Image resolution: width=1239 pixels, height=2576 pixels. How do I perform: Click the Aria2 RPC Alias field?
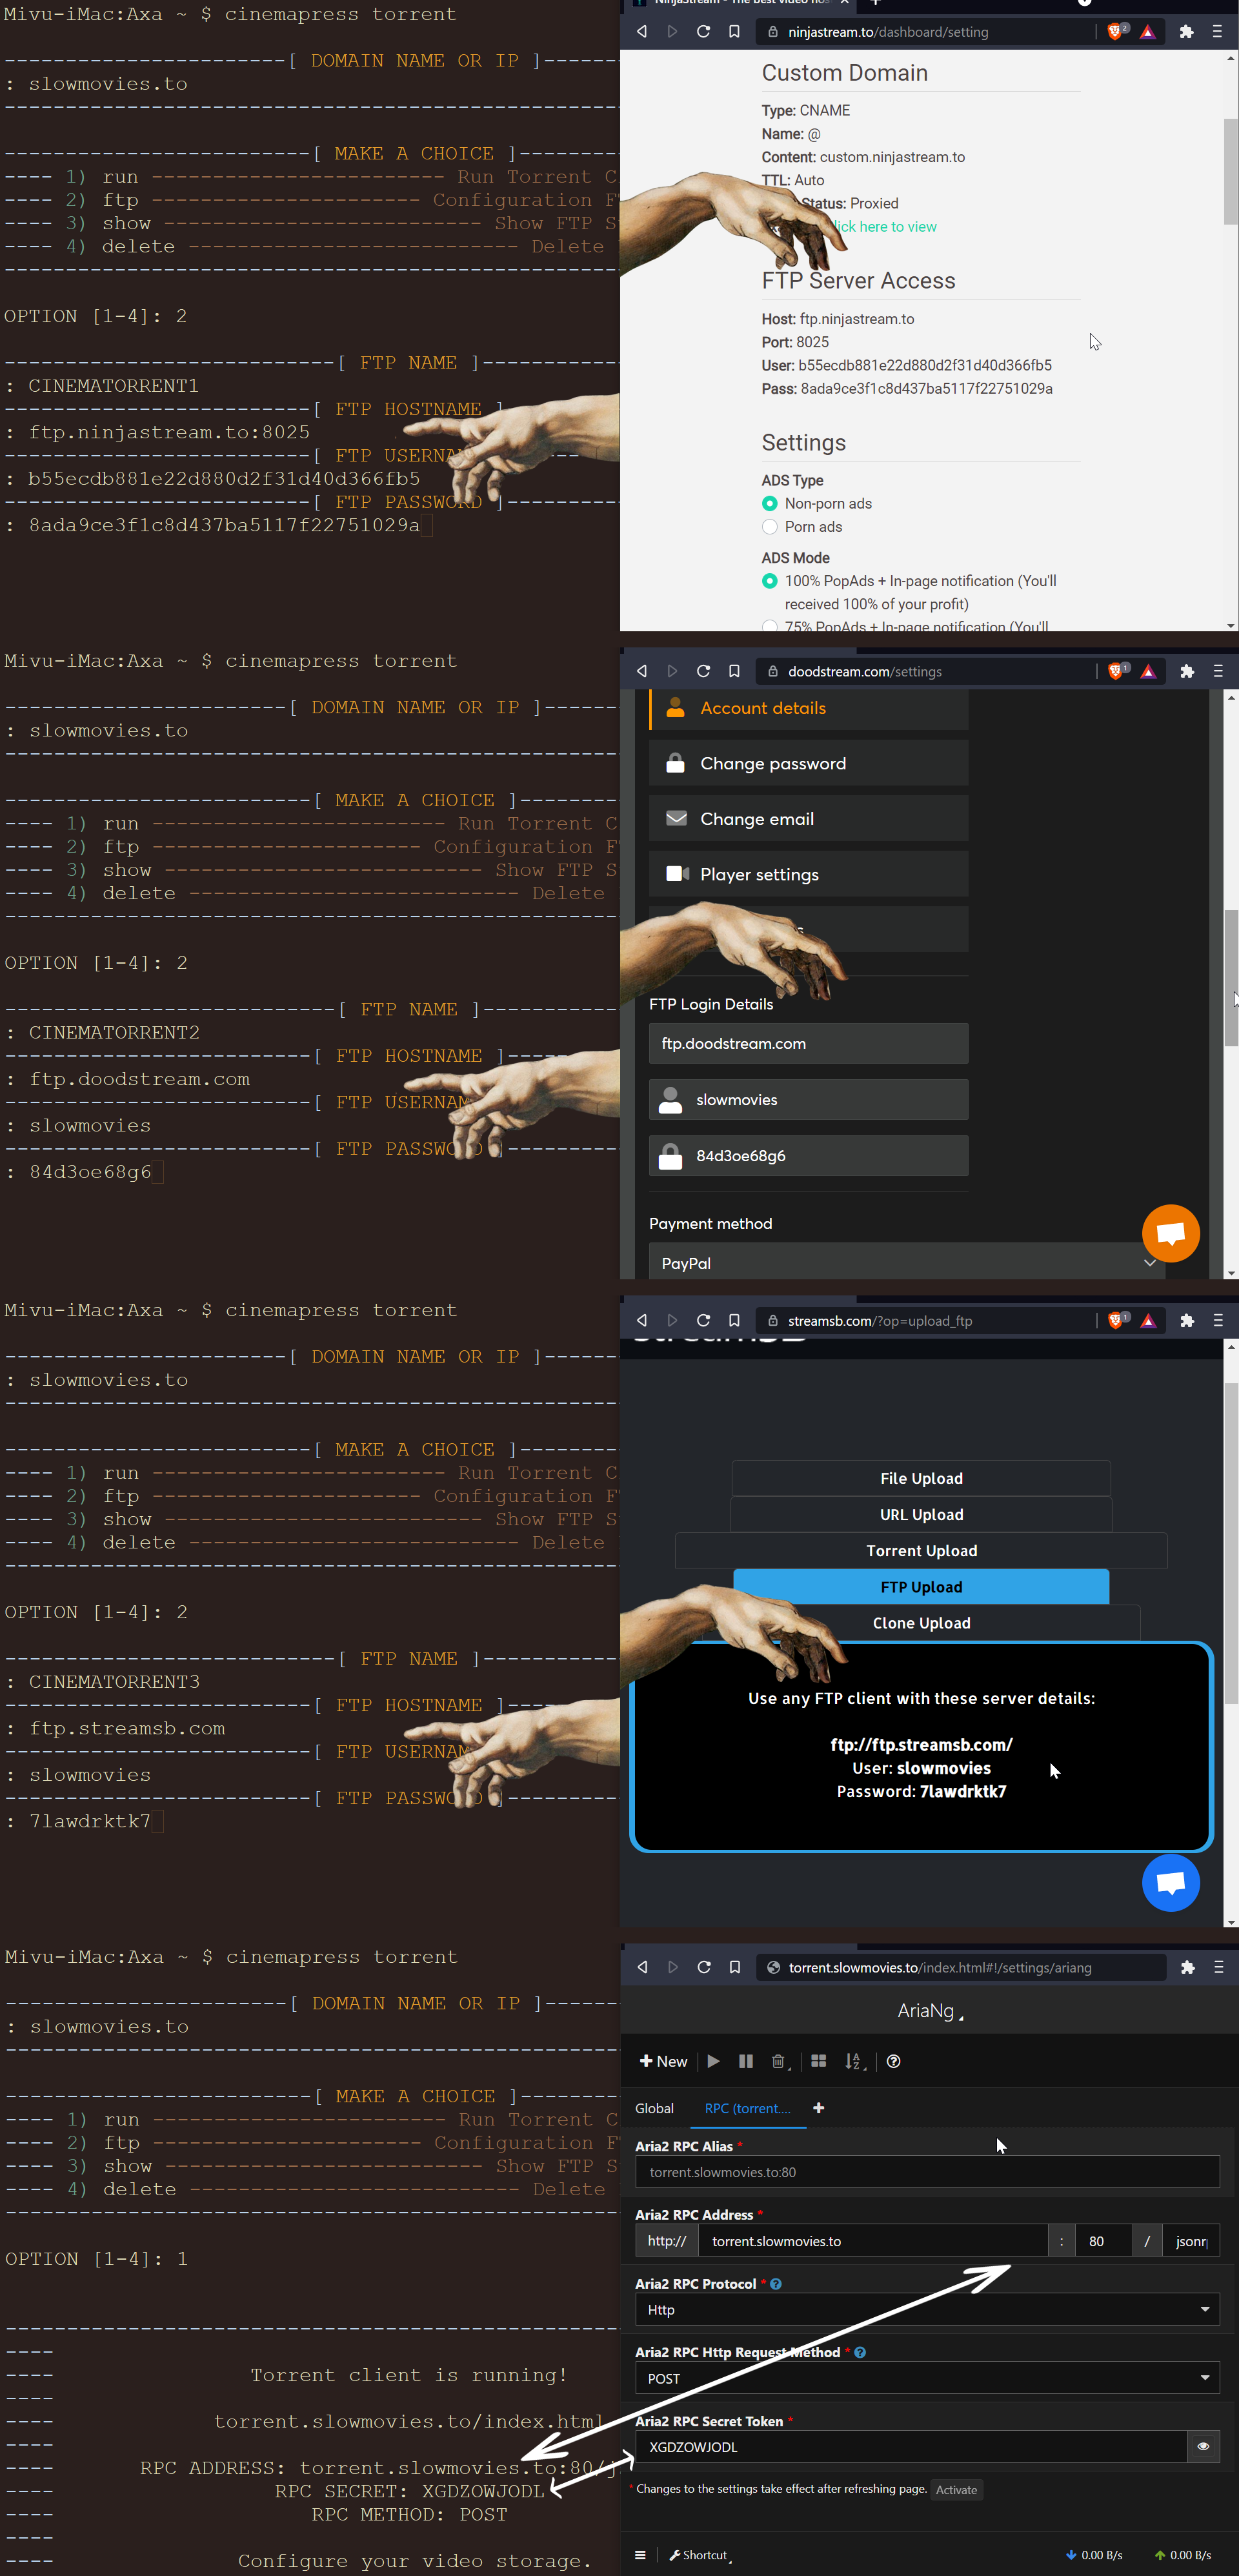tap(927, 2171)
